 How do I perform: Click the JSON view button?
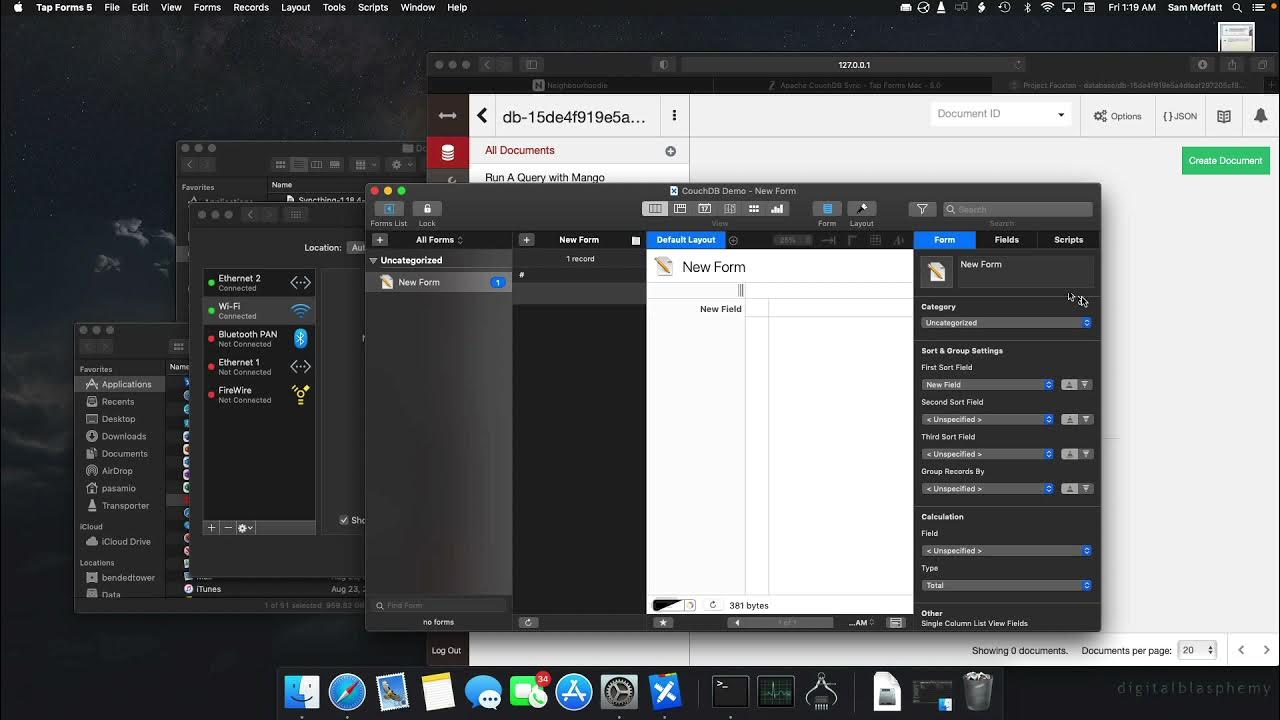pos(1180,116)
